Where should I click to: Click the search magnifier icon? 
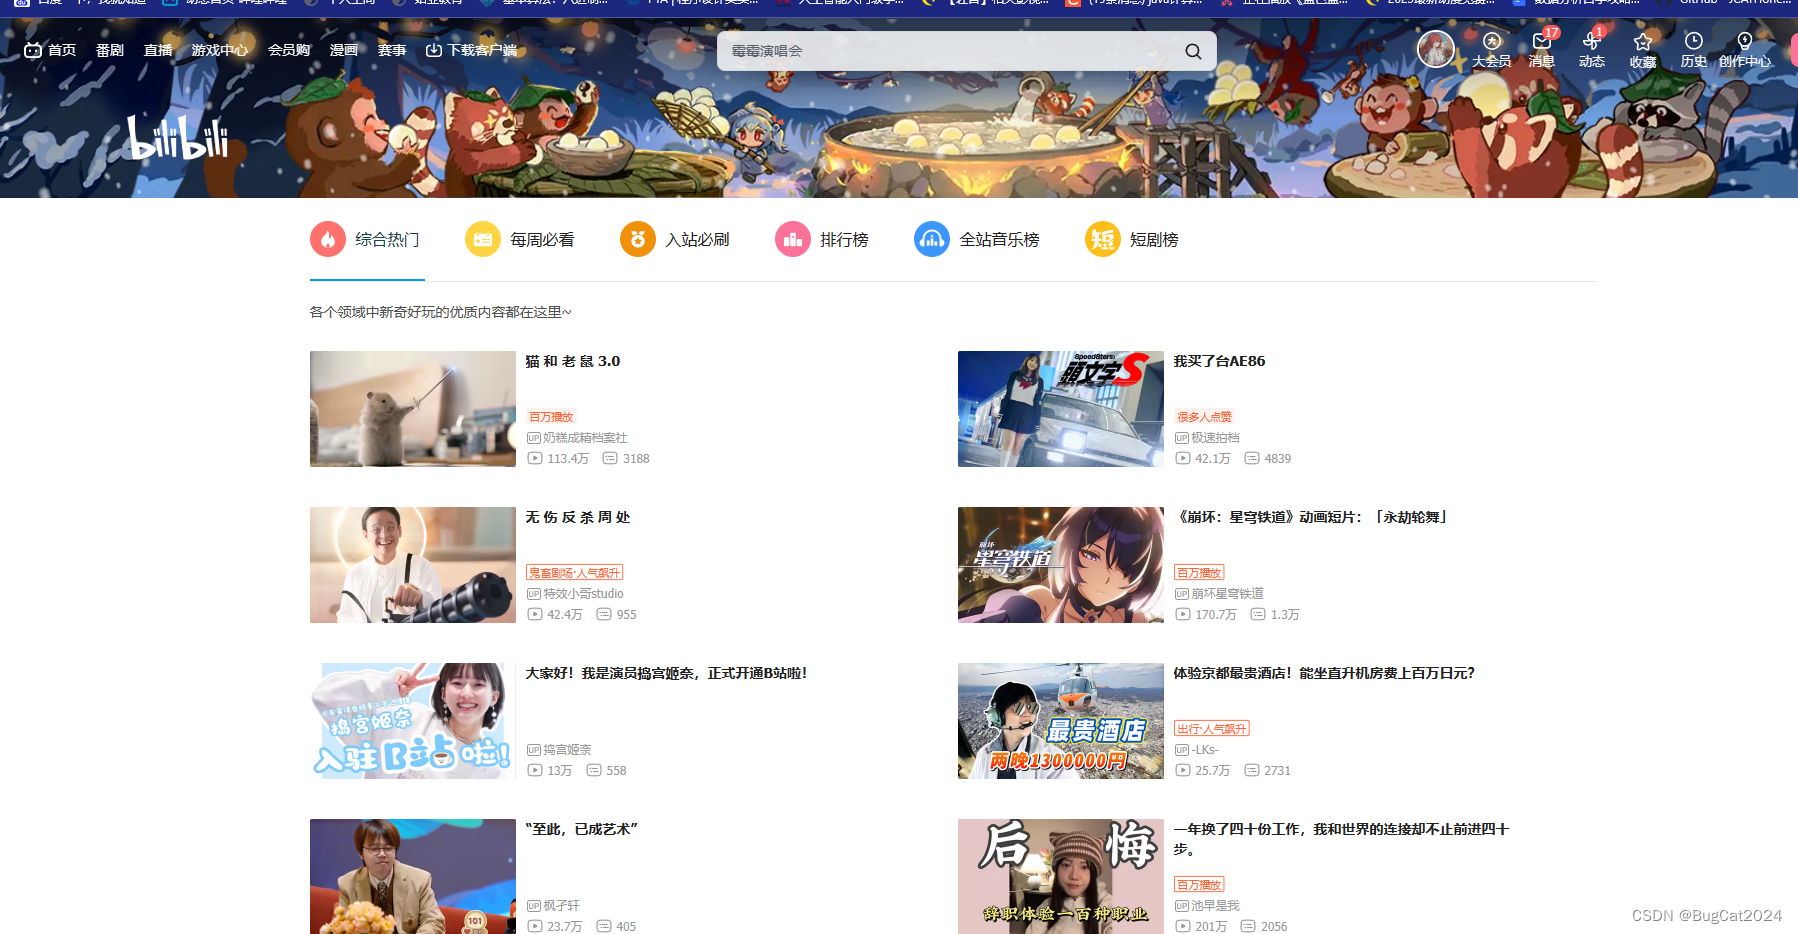(1192, 50)
